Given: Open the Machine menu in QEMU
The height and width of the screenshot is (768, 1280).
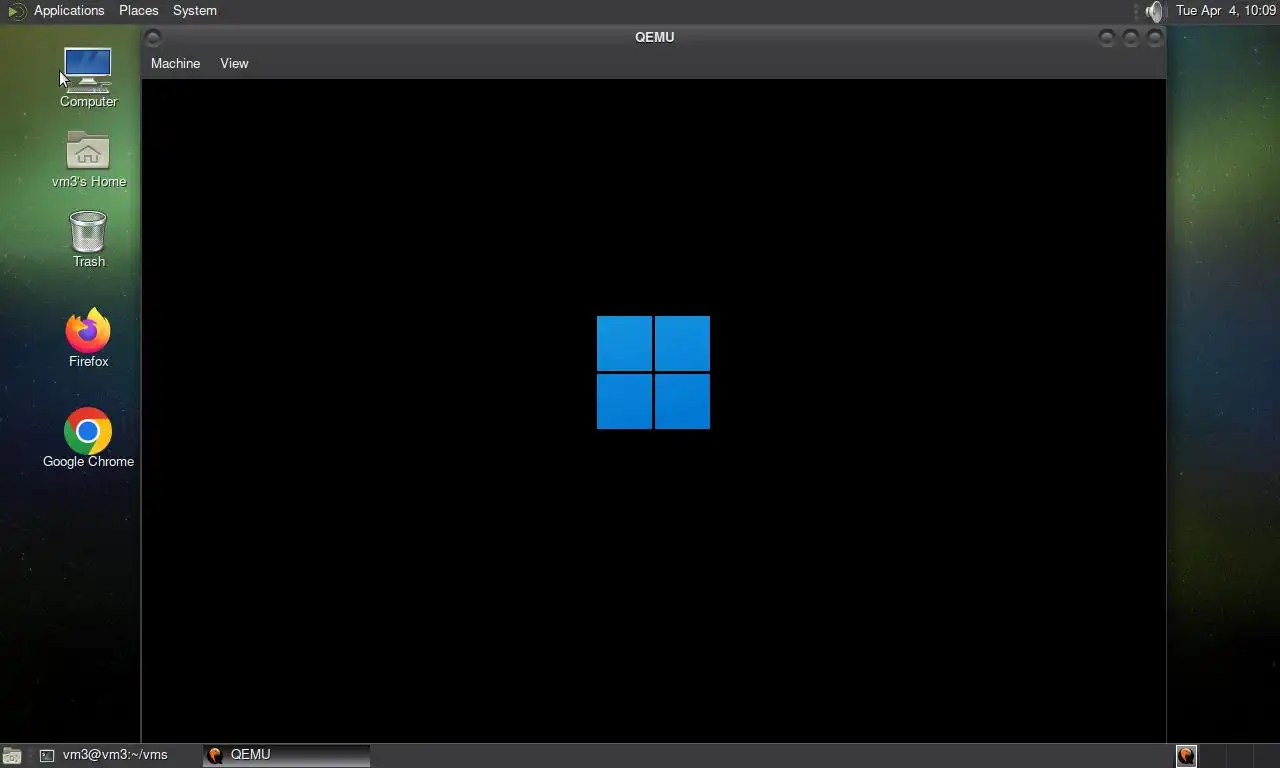Looking at the screenshot, I should click(x=175, y=63).
